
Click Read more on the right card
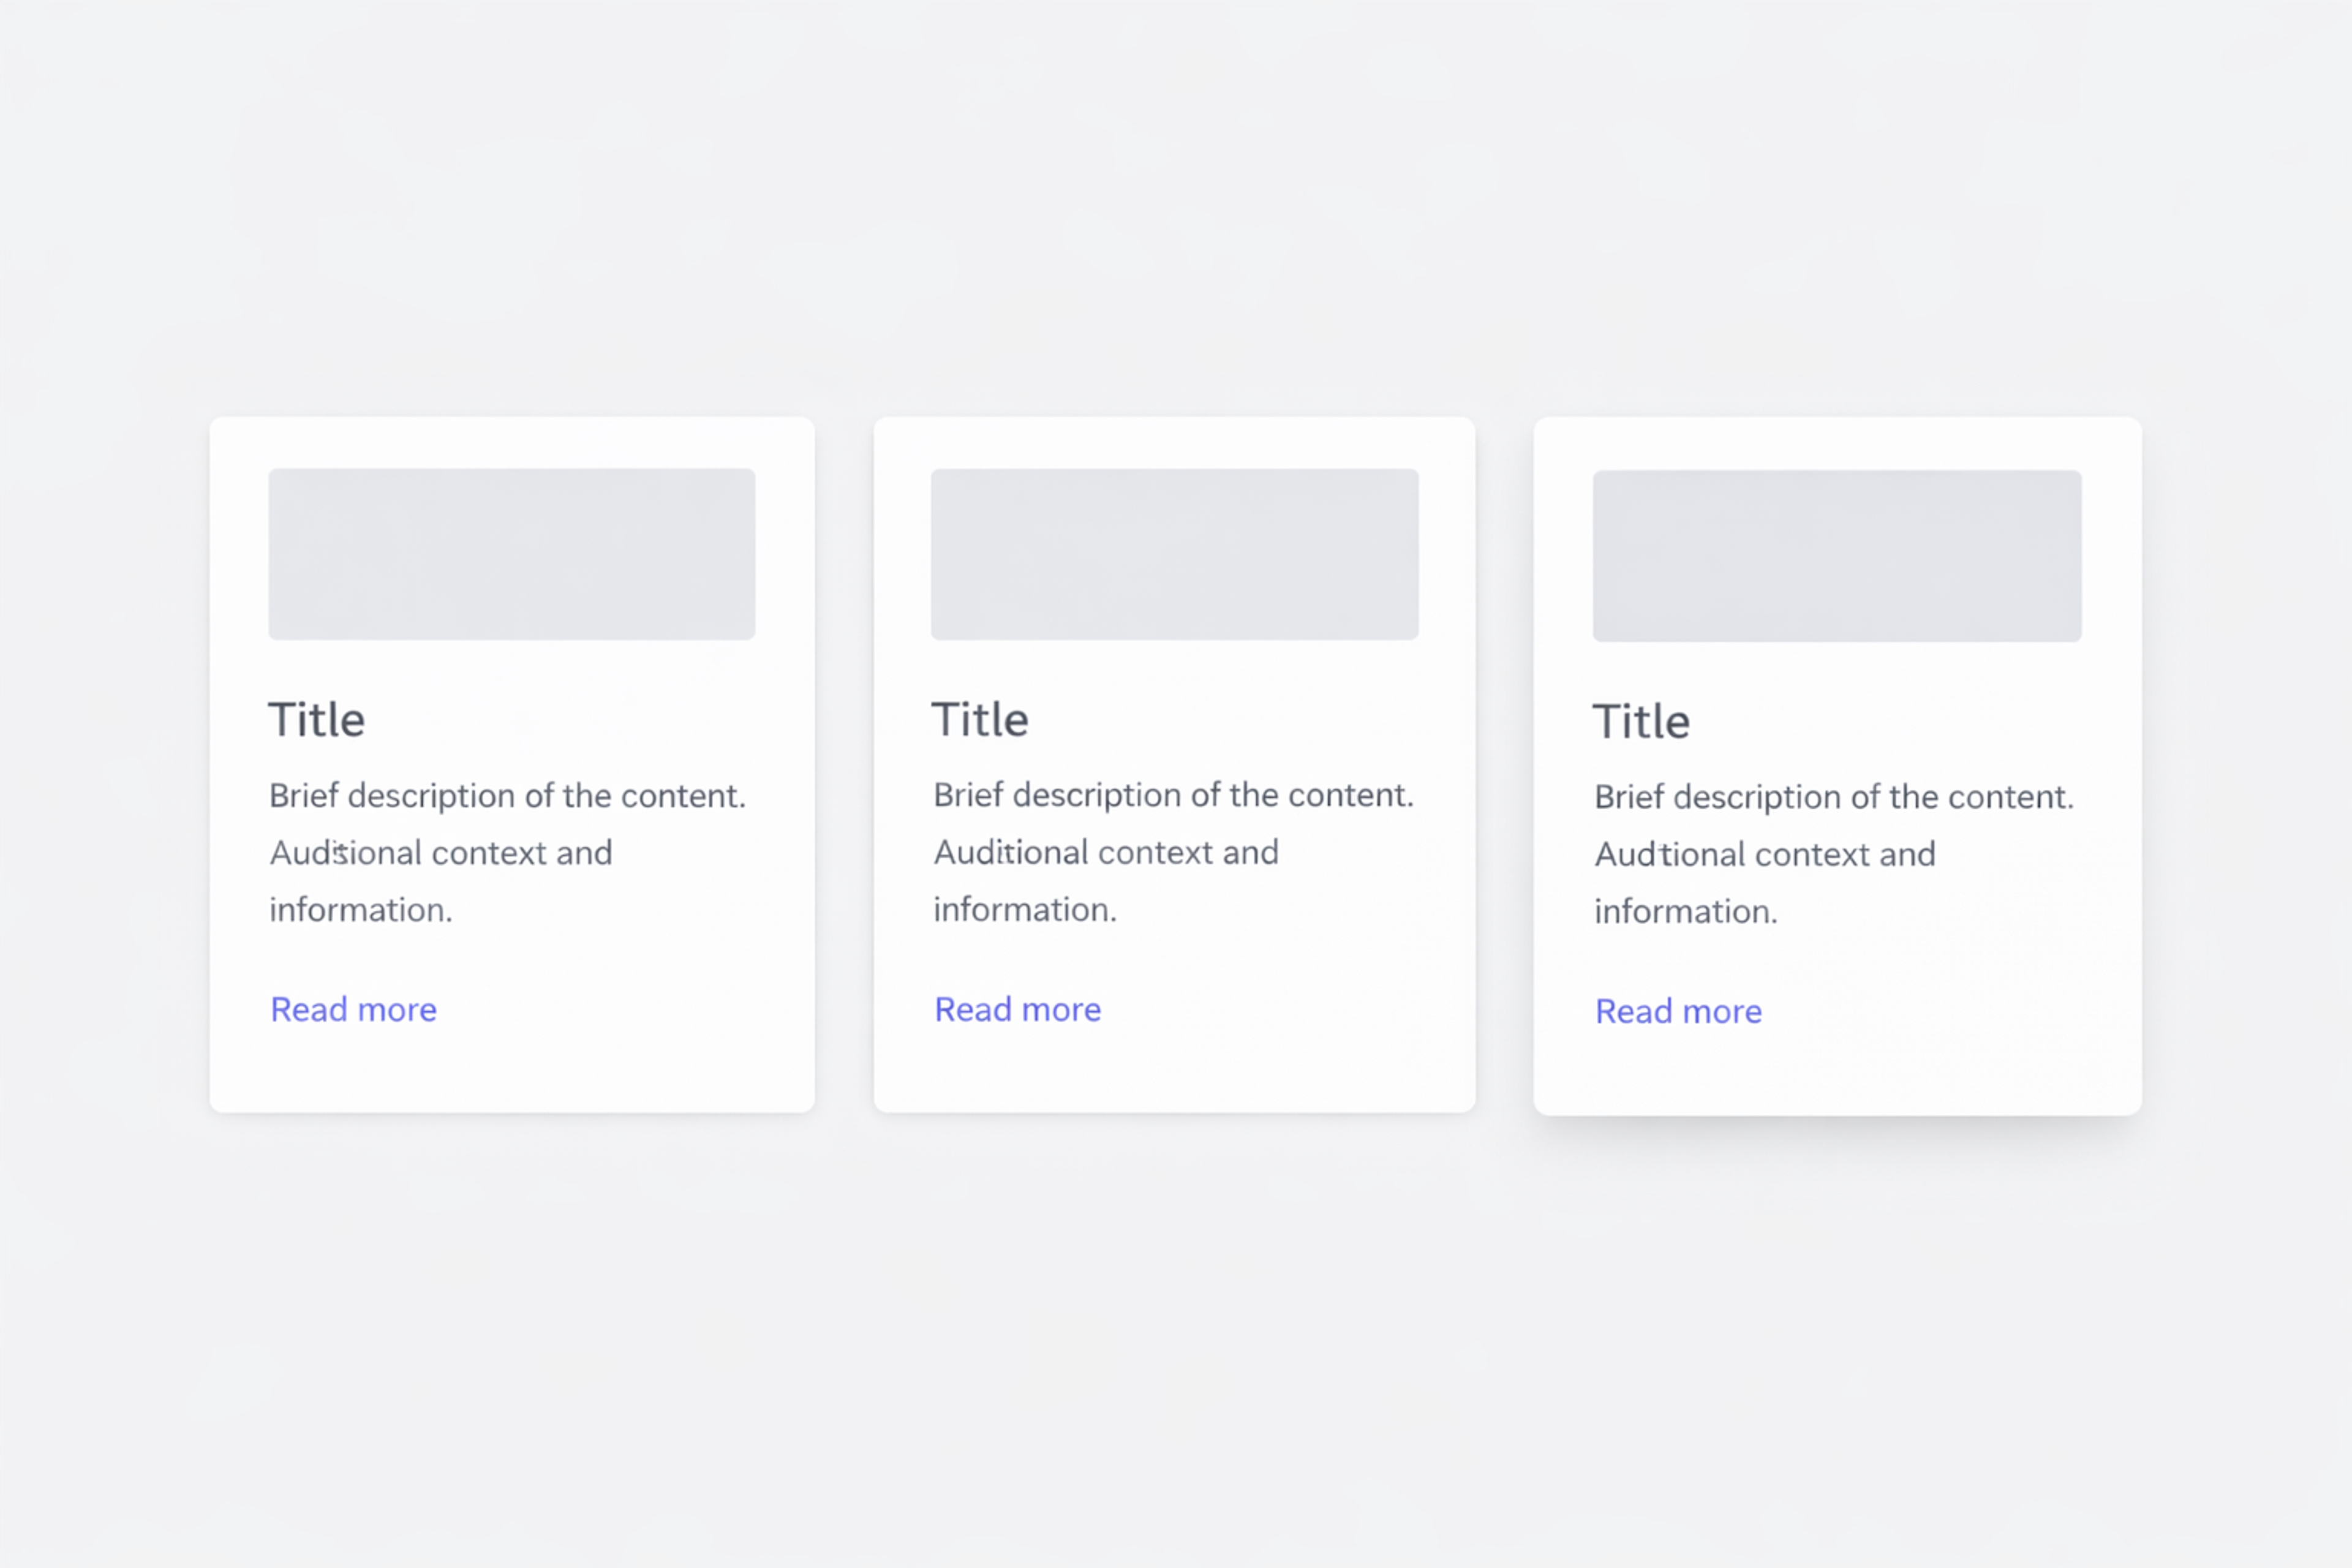pyautogui.click(x=1678, y=1011)
